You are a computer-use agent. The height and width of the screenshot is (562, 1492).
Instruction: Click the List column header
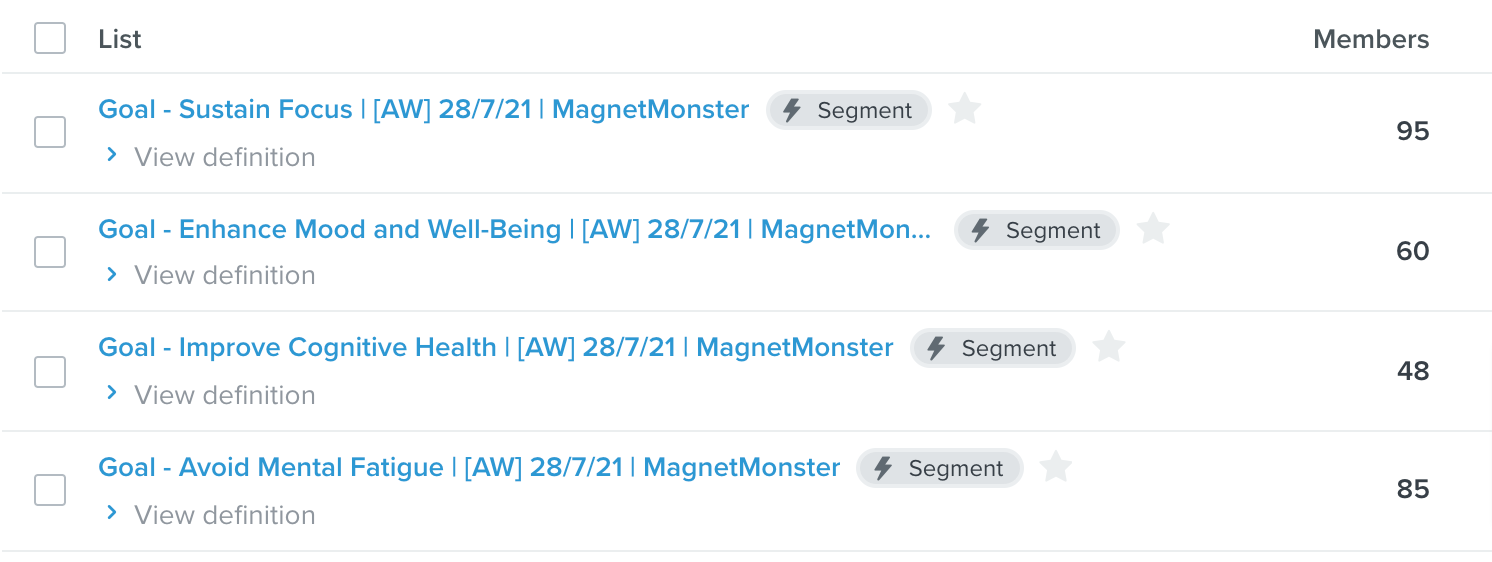pos(120,39)
